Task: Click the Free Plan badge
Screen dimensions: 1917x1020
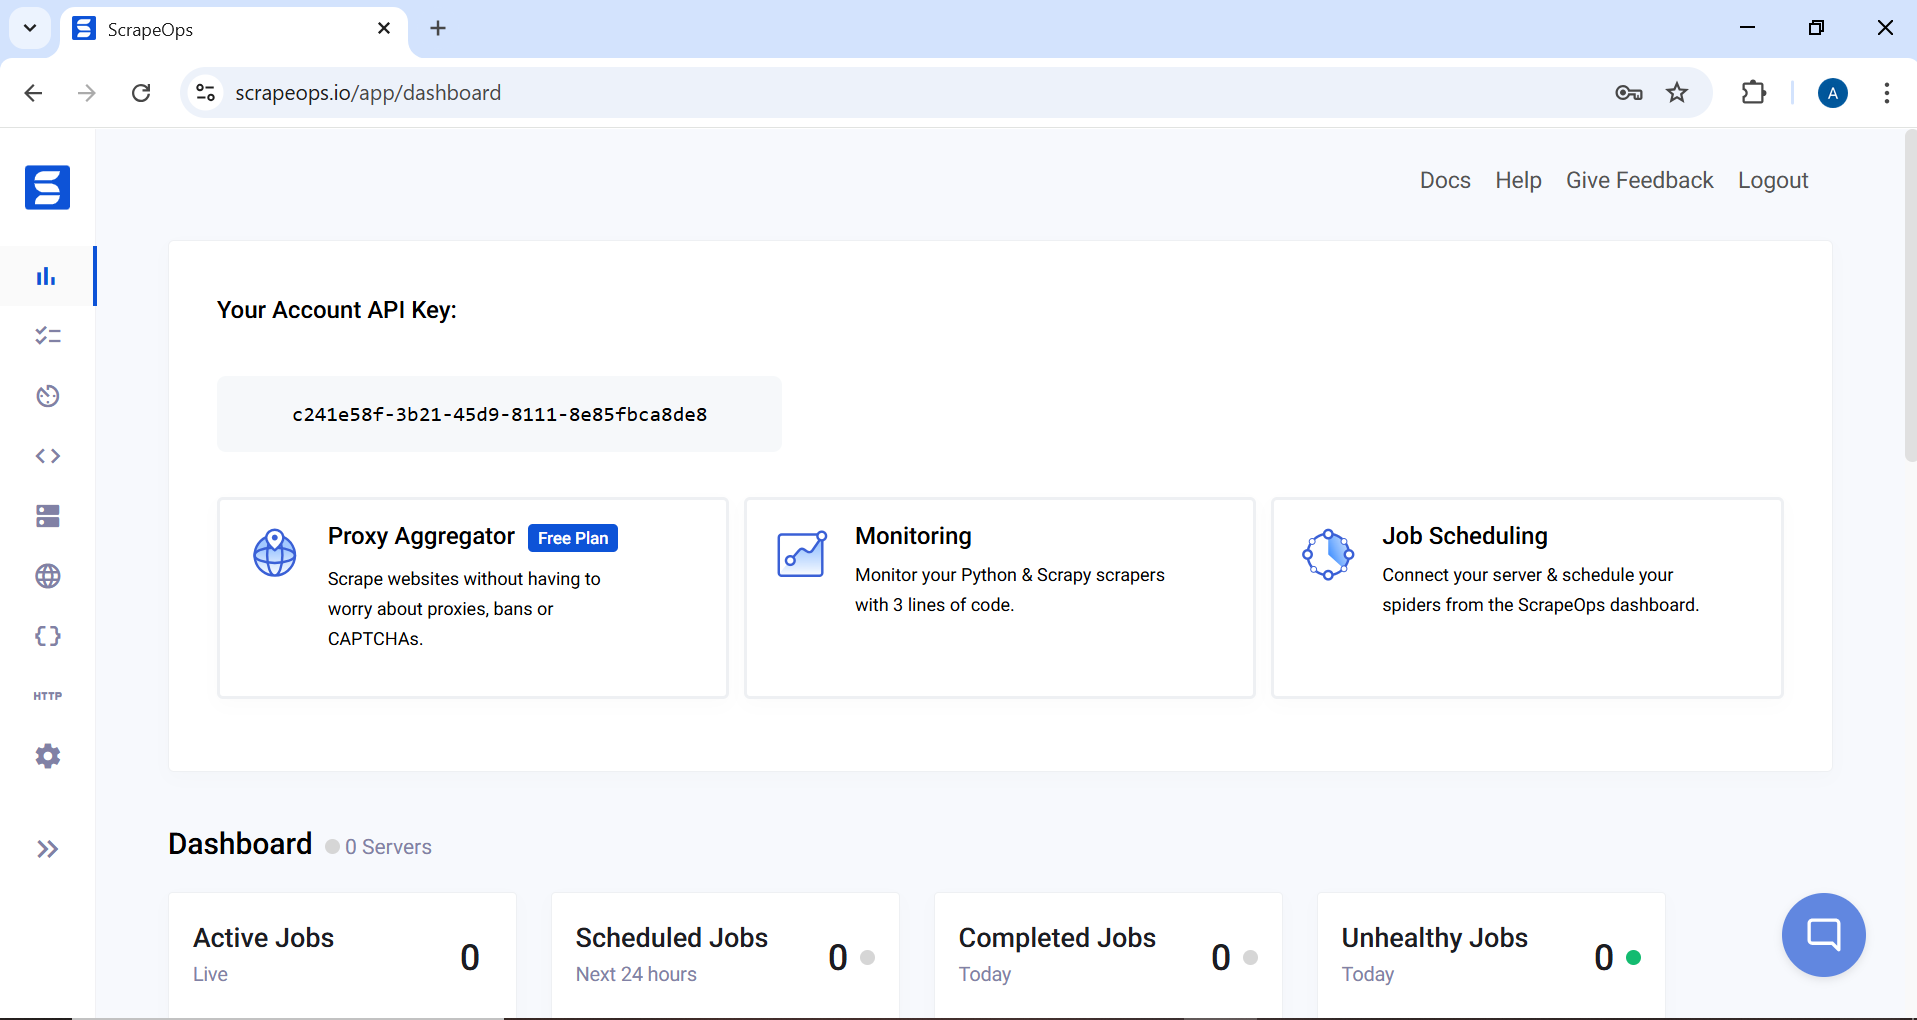Action: pyautogui.click(x=573, y=538)
